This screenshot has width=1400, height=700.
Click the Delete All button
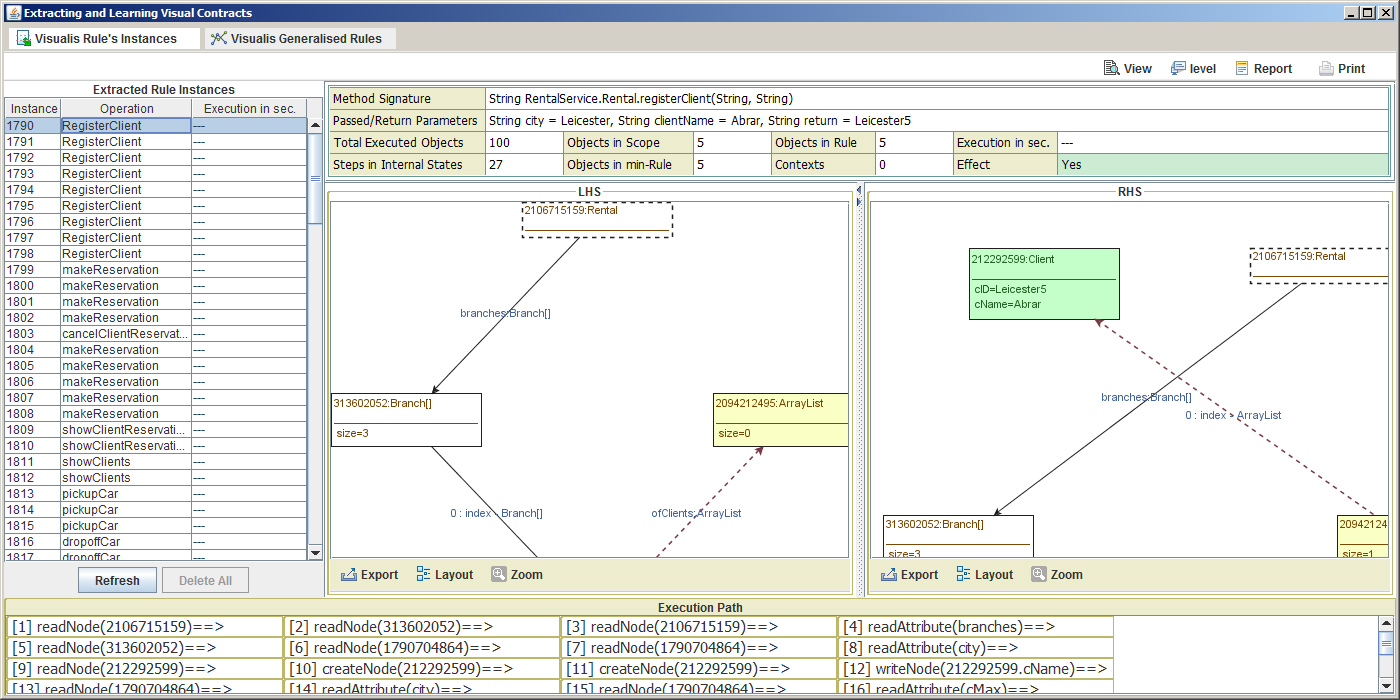[x=205, y=581]
